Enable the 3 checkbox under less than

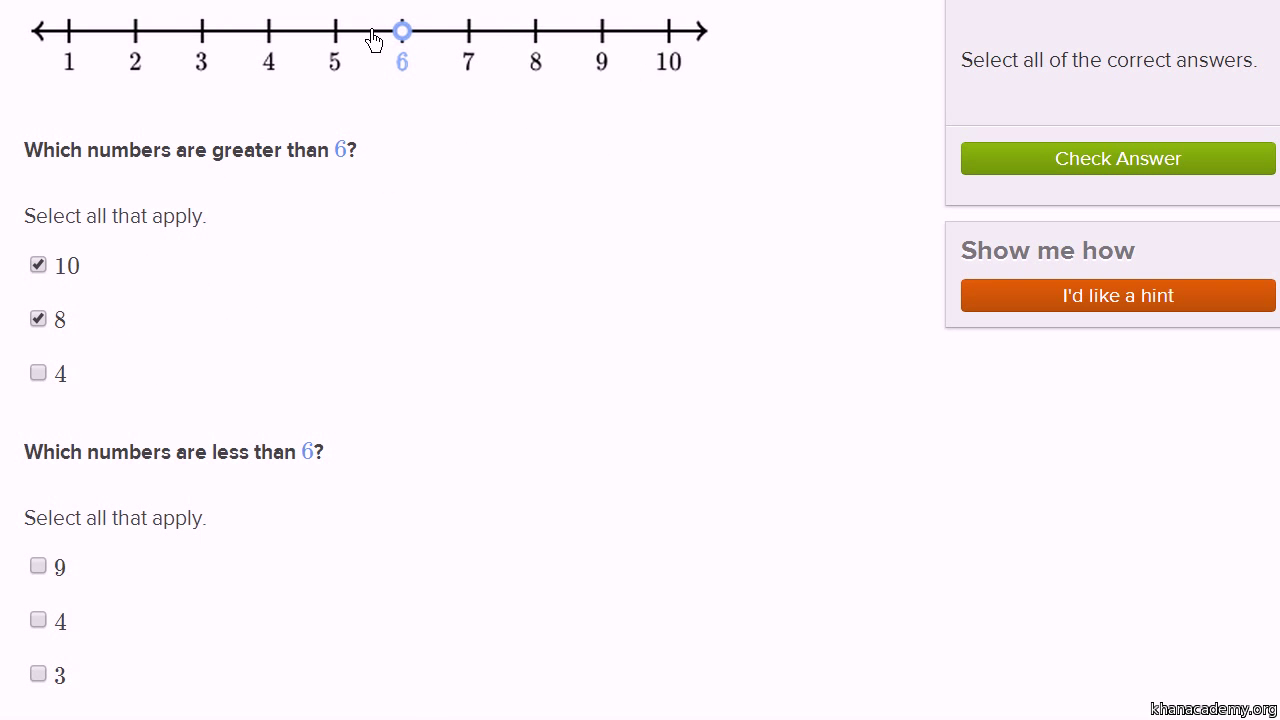tap(38, 674)
